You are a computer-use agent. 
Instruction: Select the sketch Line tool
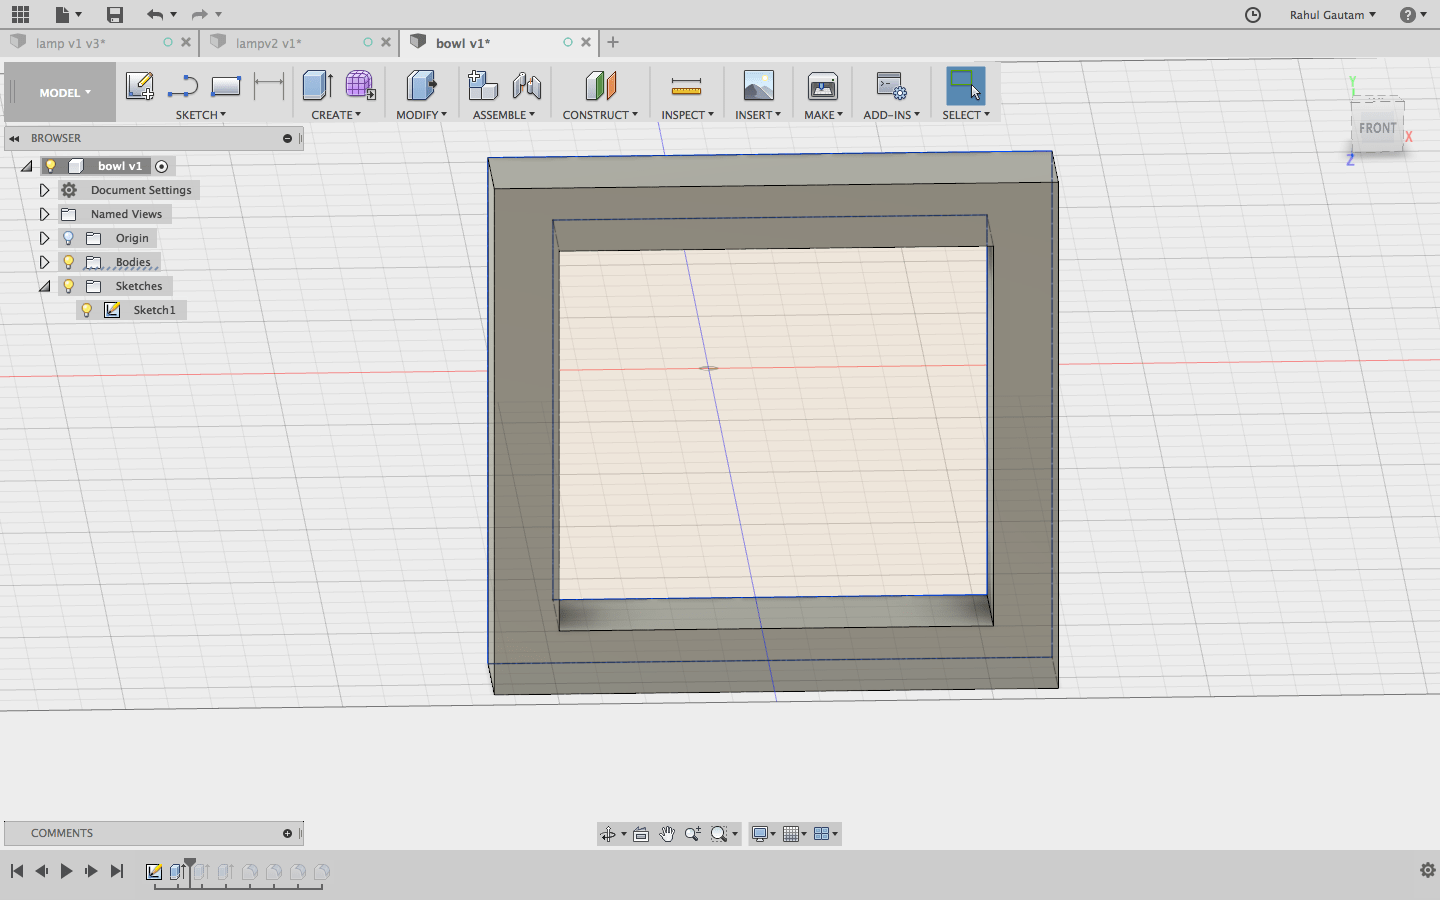[x=182, y=86]
